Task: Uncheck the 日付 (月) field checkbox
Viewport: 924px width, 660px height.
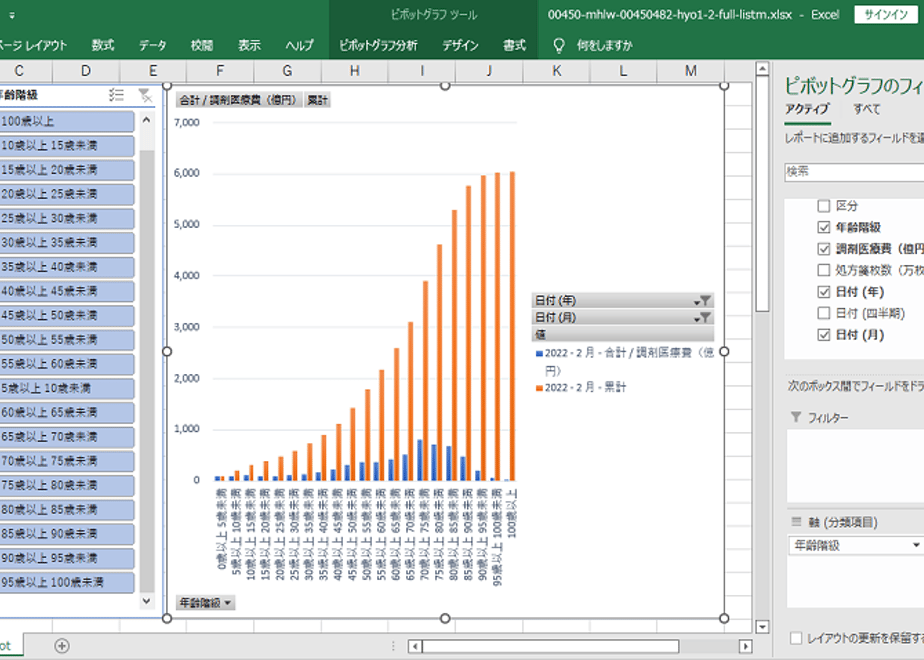Action: 824,335
